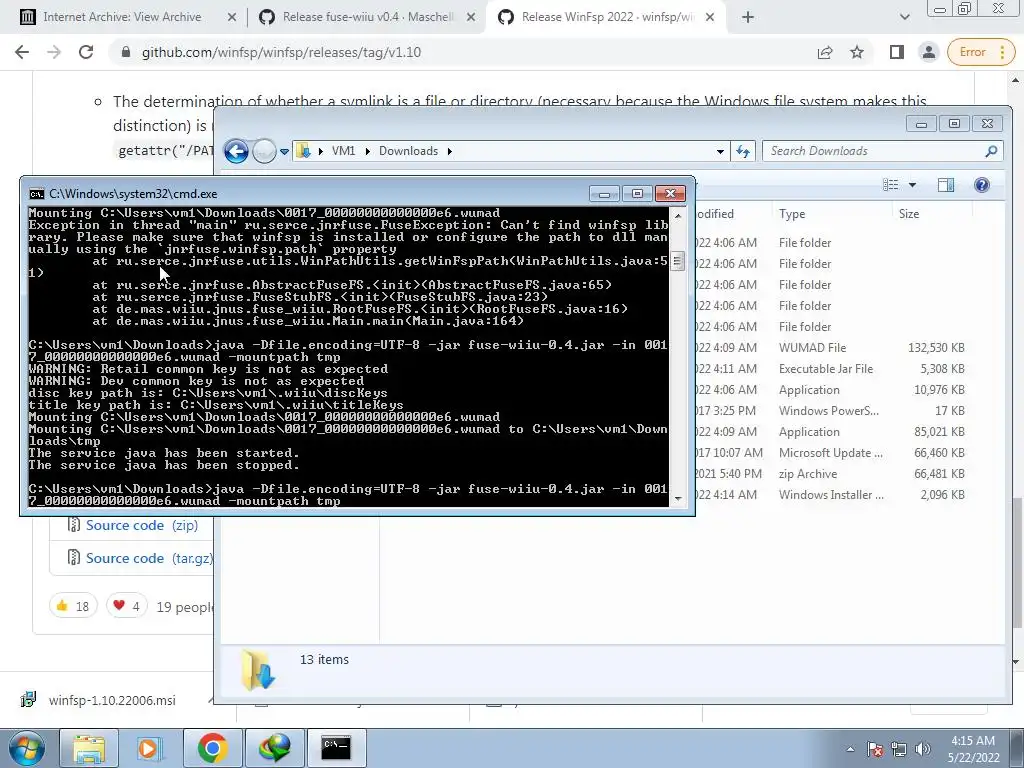Open Source code (zip) link
The width and height of the screenshot is (1024, 768).
[142, 525]
